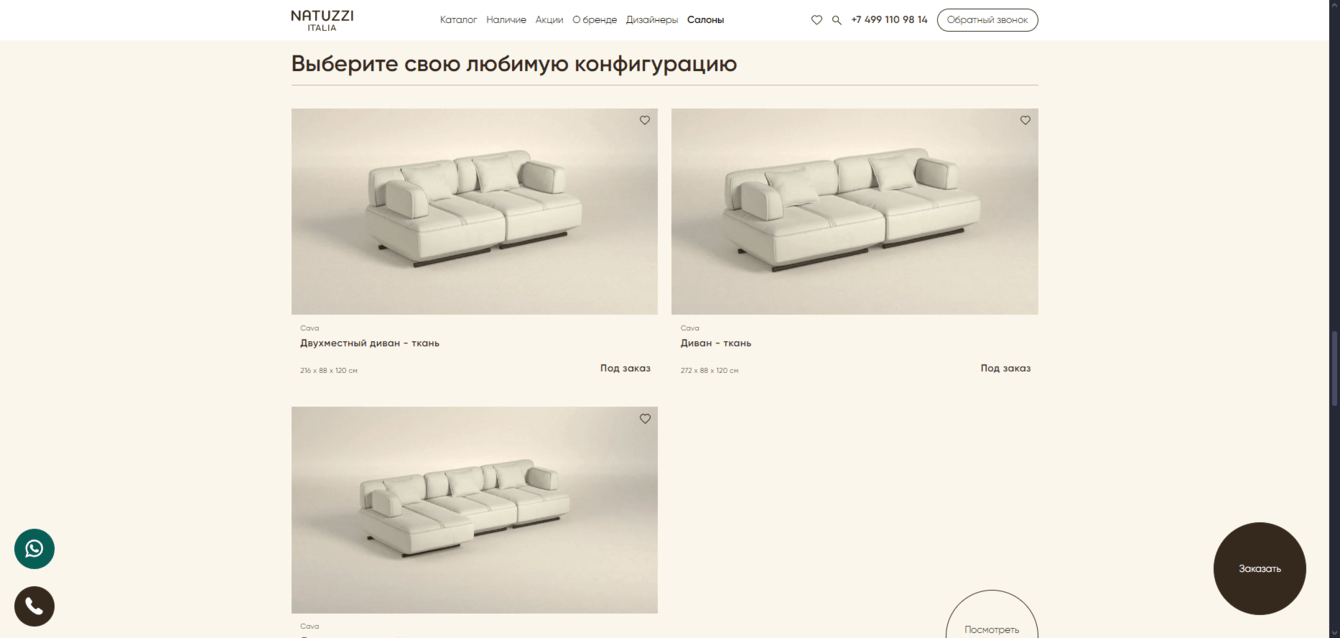Start a WhatsApp chat with green icon
The height and width of the screenshot is (638, 1340).
[x=34, y=549]
